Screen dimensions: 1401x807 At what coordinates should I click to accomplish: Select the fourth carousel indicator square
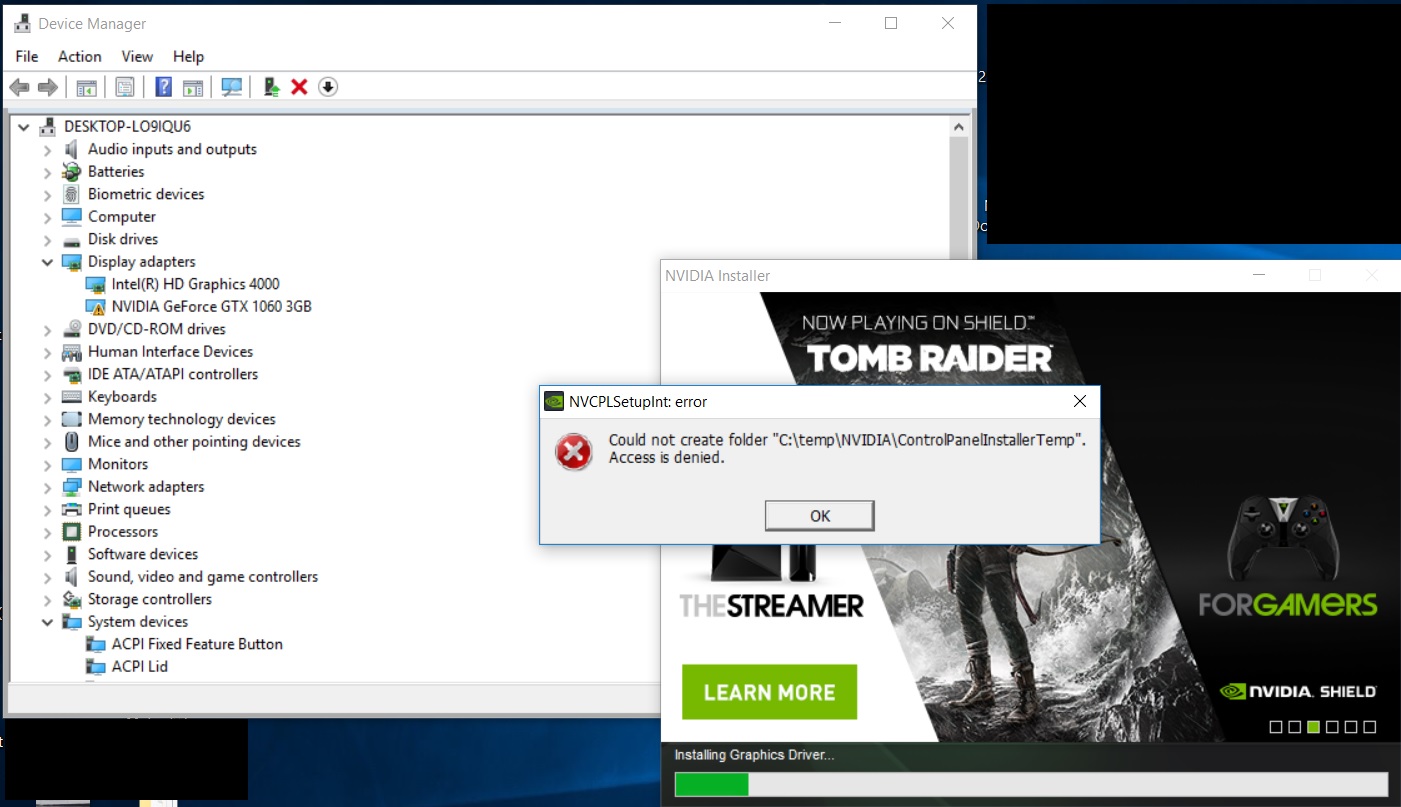tap(1332, 727)
